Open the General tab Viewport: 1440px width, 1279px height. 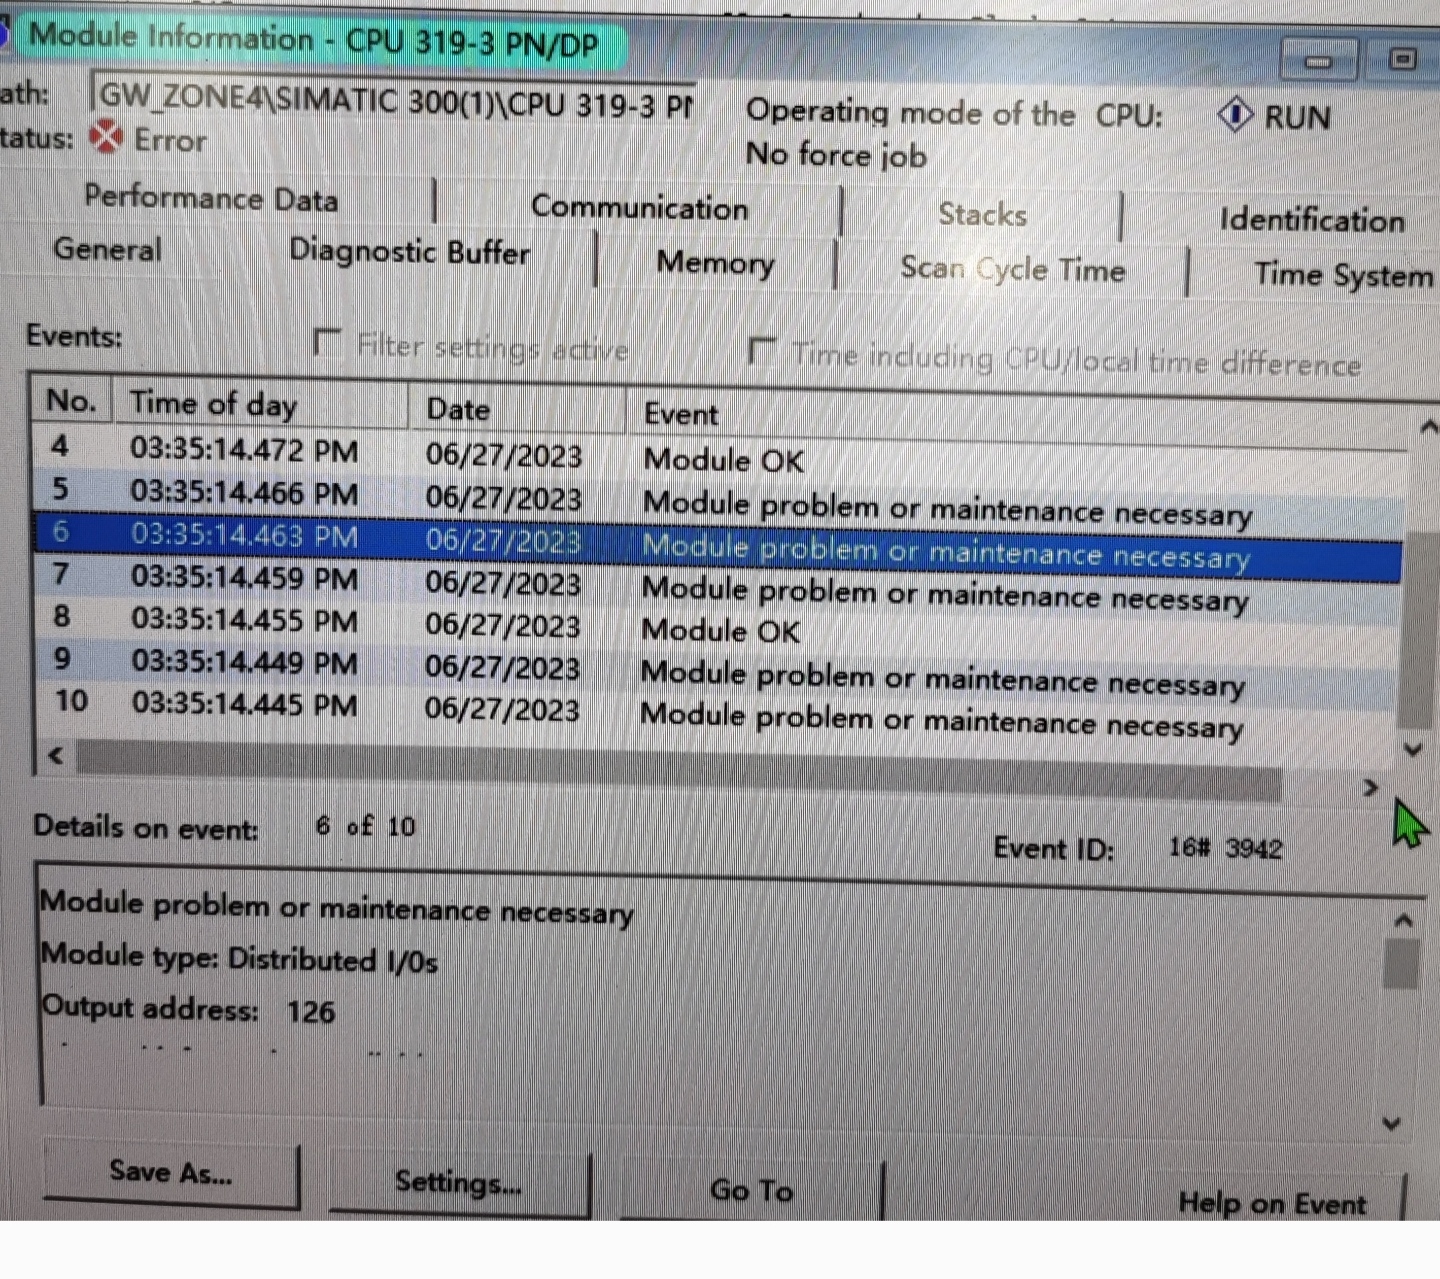(107, 248)
